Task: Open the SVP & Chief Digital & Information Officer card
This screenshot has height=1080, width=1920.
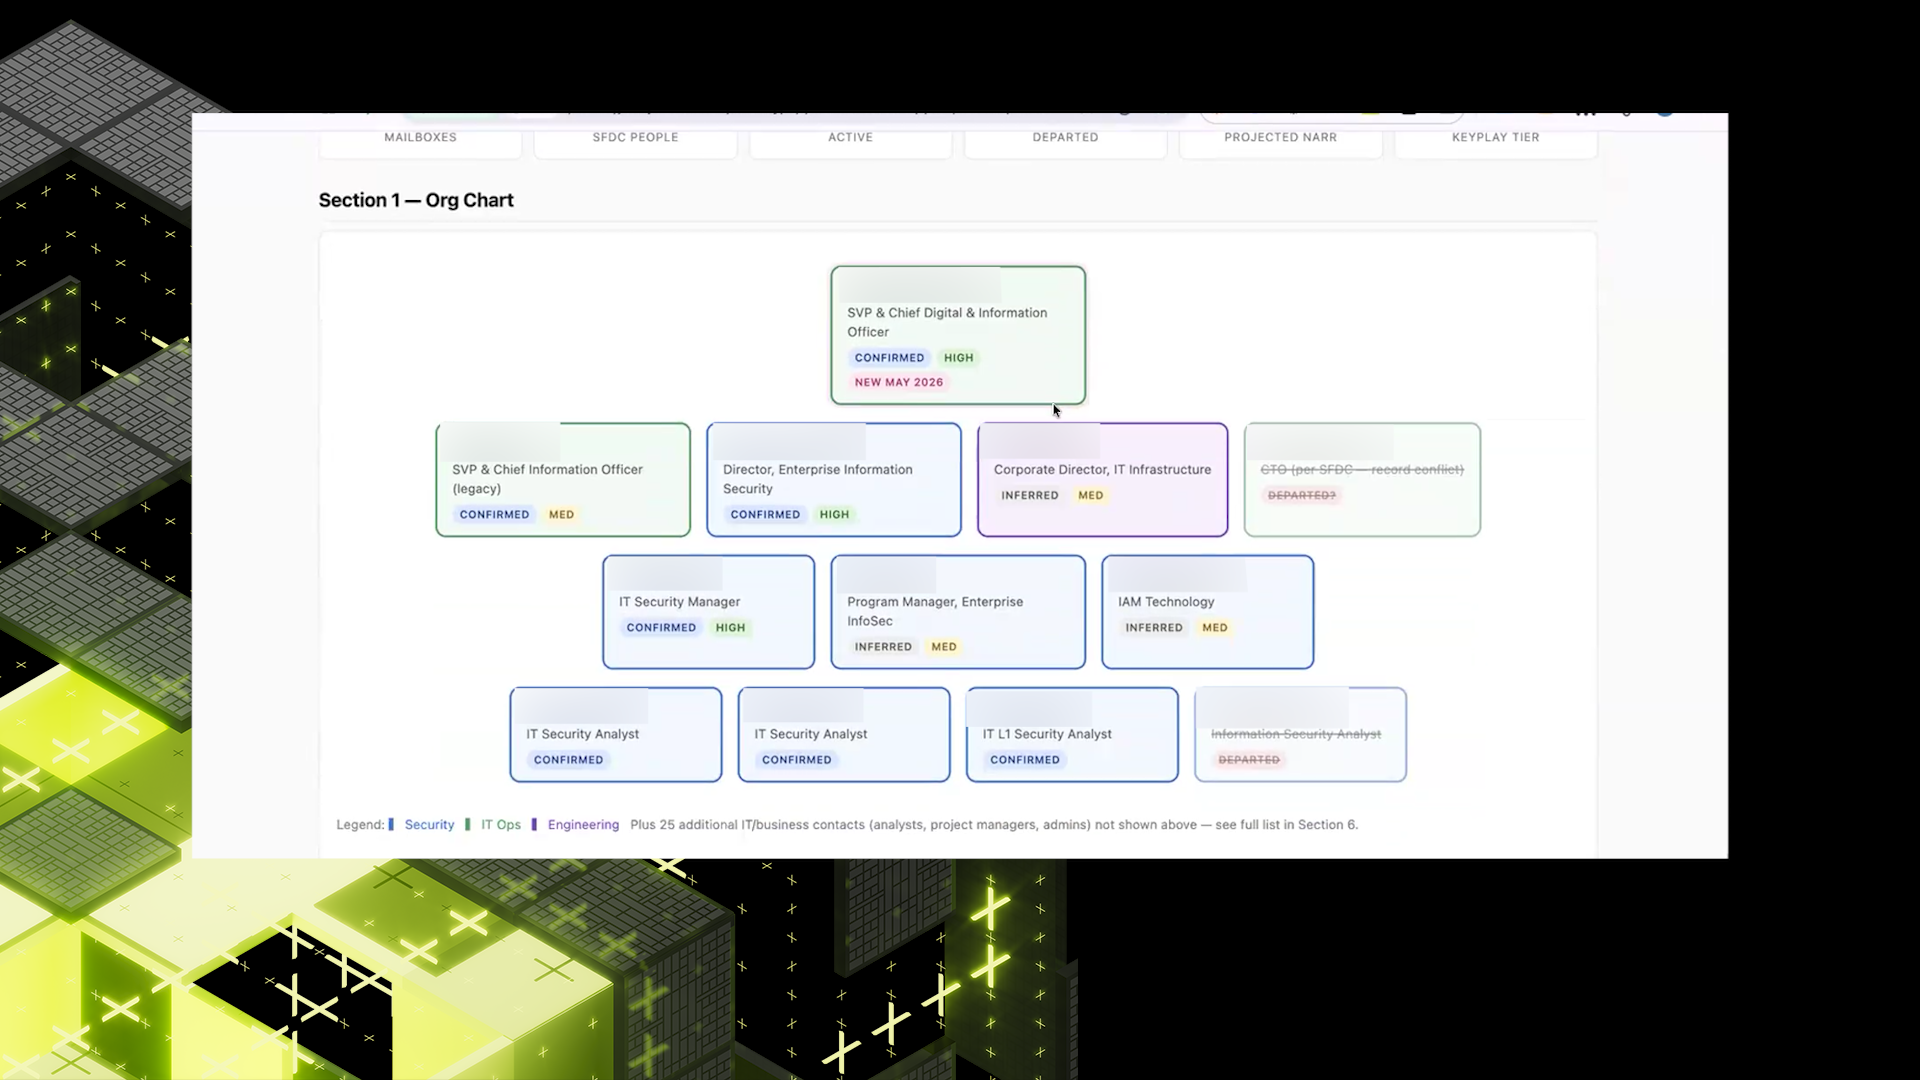Action: coord(958,335)
